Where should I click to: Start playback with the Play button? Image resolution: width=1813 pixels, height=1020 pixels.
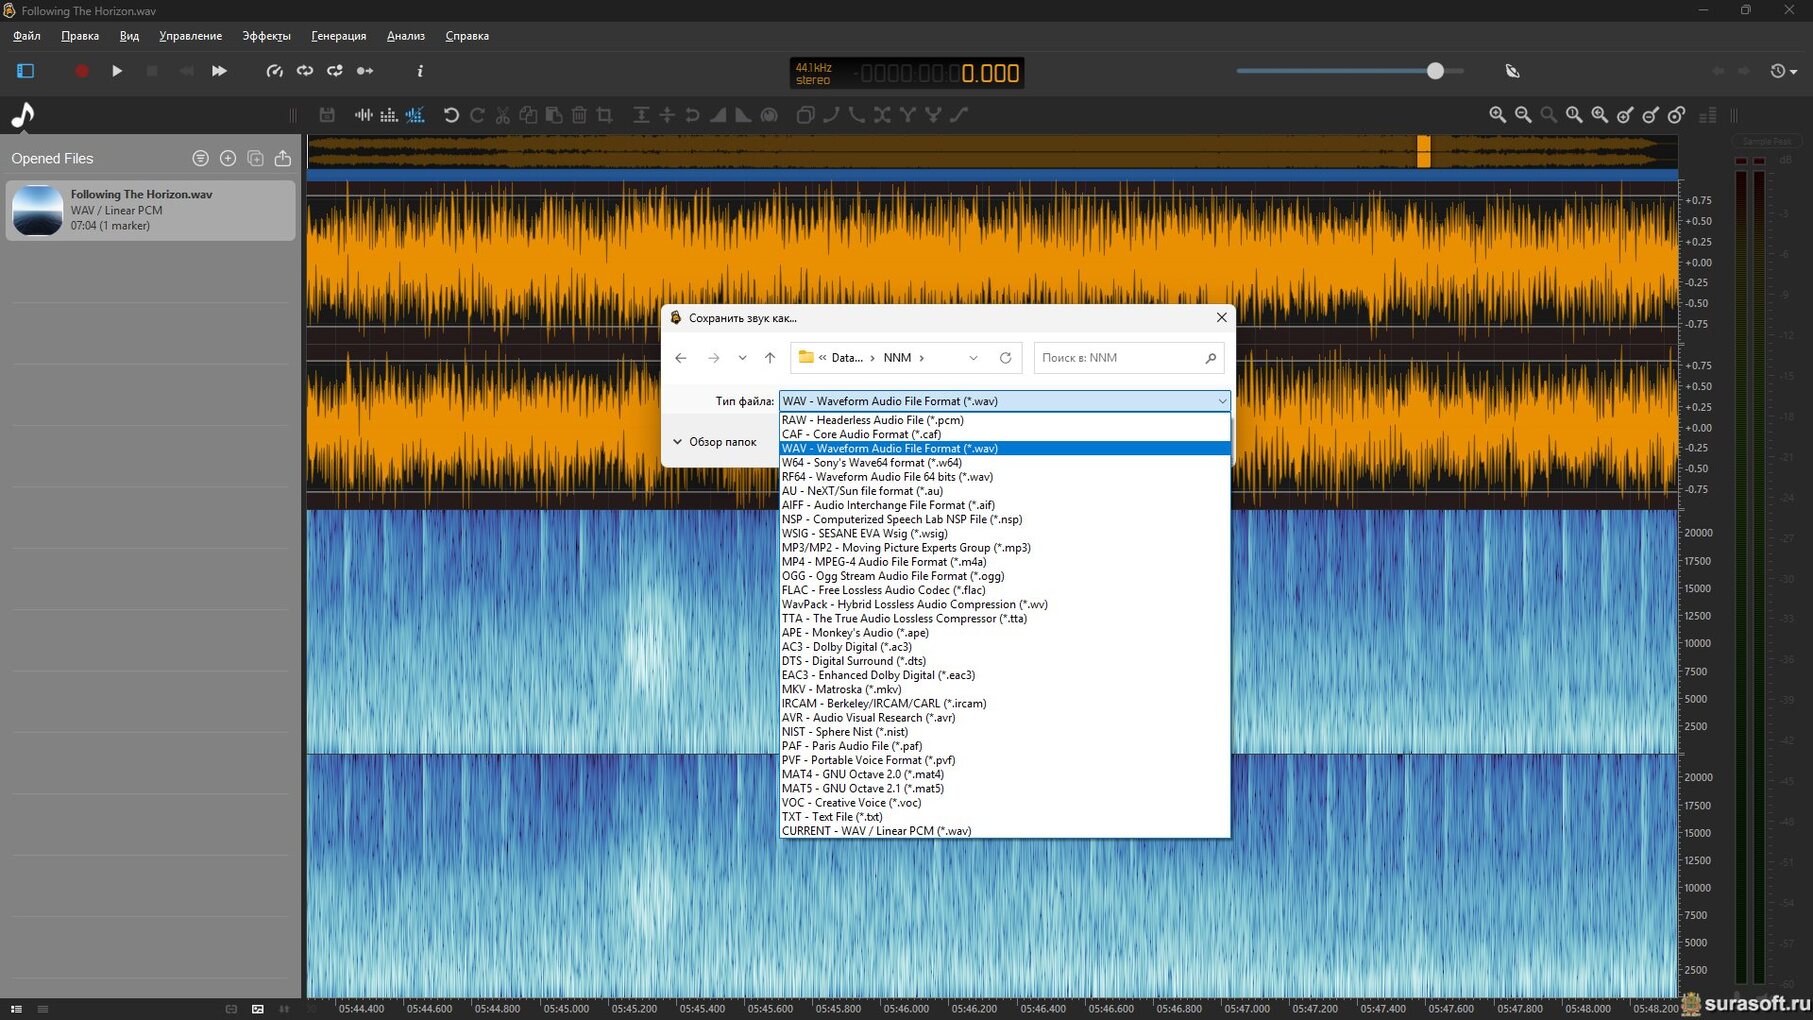click(x=117, y=71)
